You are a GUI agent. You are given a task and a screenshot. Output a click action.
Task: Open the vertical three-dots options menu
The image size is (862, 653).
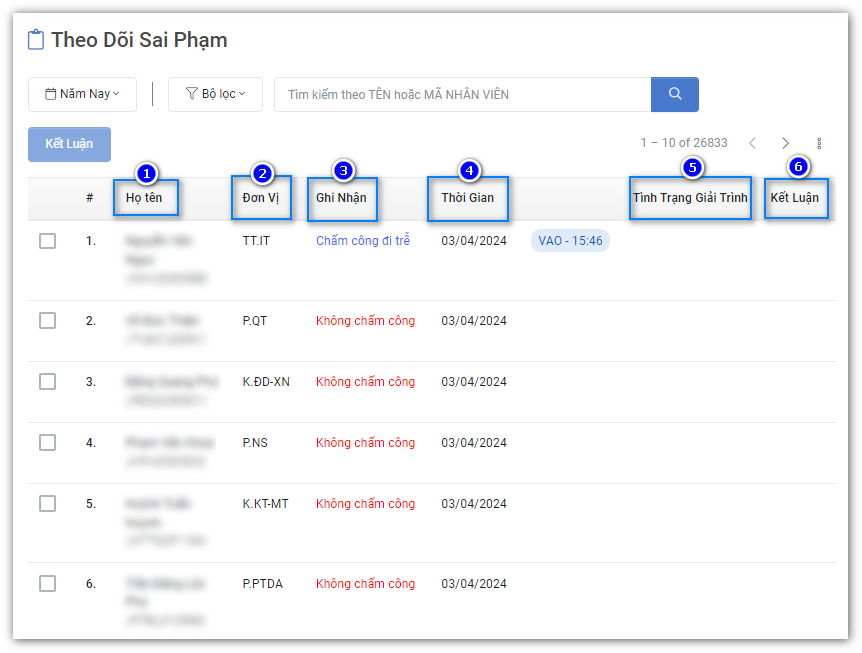pos(819,143)
